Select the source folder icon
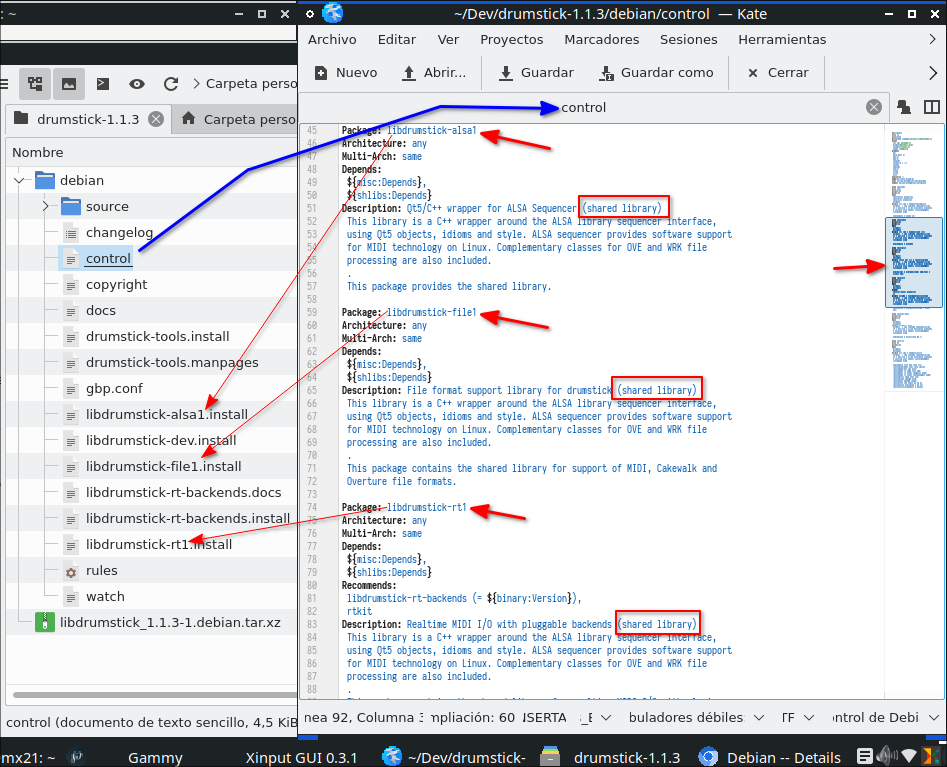This screenshot has height=767, width=947. click(x=71, y=207)
